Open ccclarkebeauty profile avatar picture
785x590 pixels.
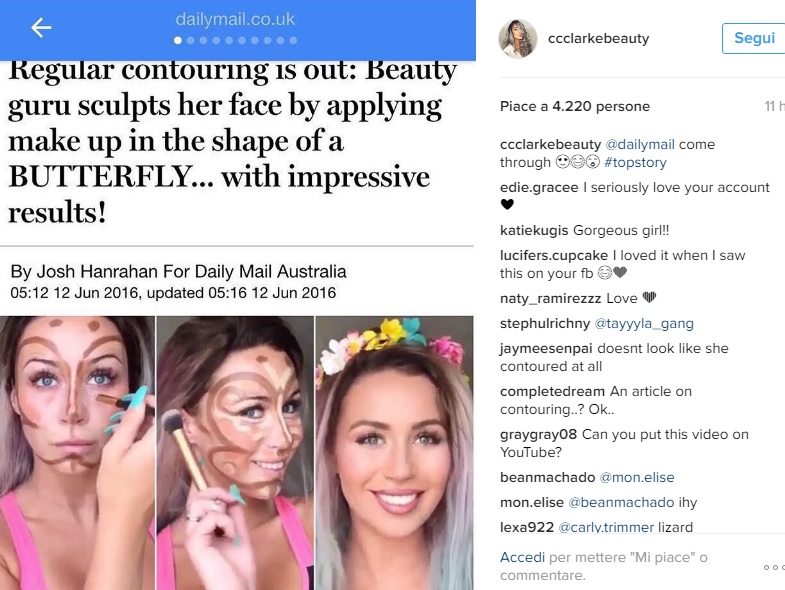tap(518, 39)
